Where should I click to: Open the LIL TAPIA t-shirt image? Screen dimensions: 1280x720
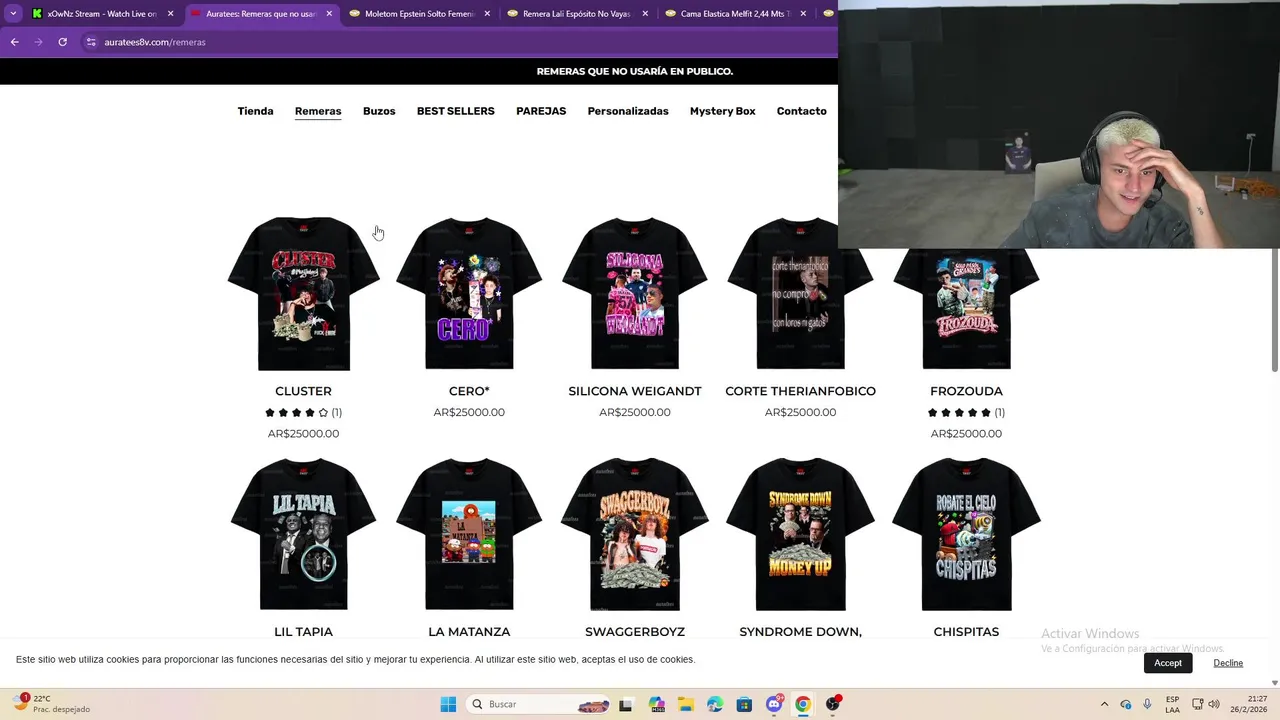303,534
